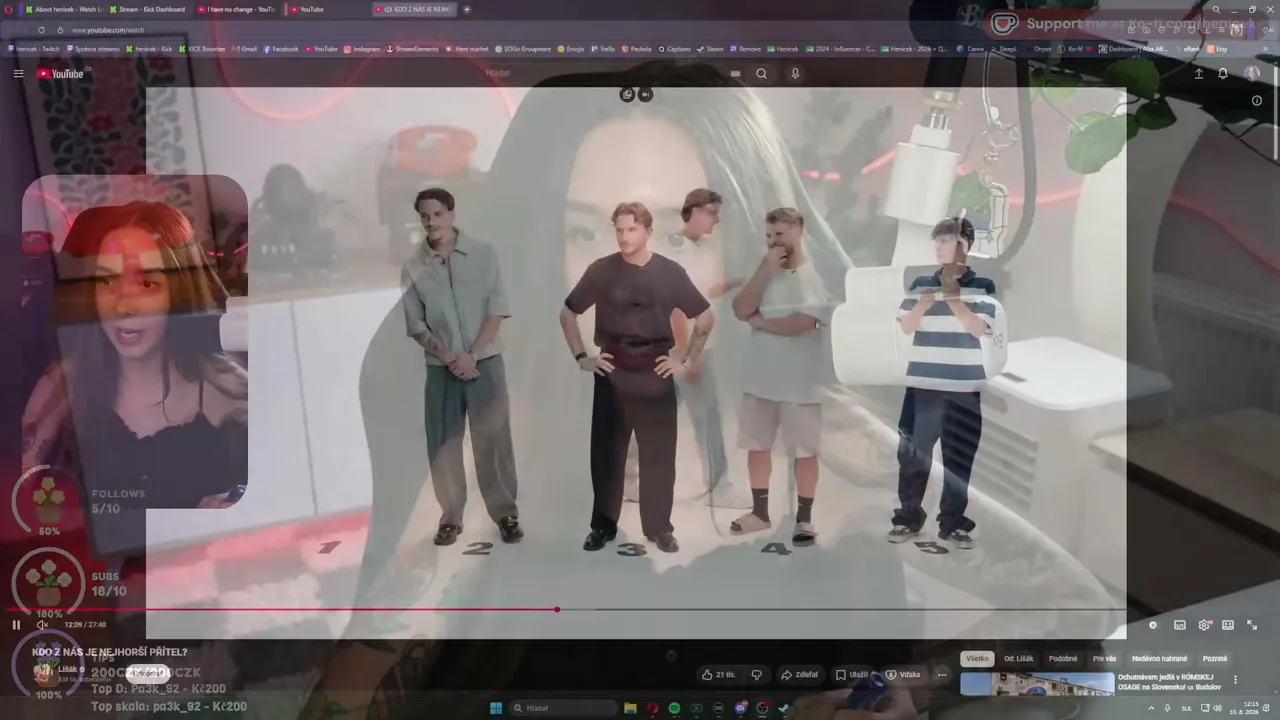Open the Windows Start menu
1280x720 pixels.
point(496,708)
